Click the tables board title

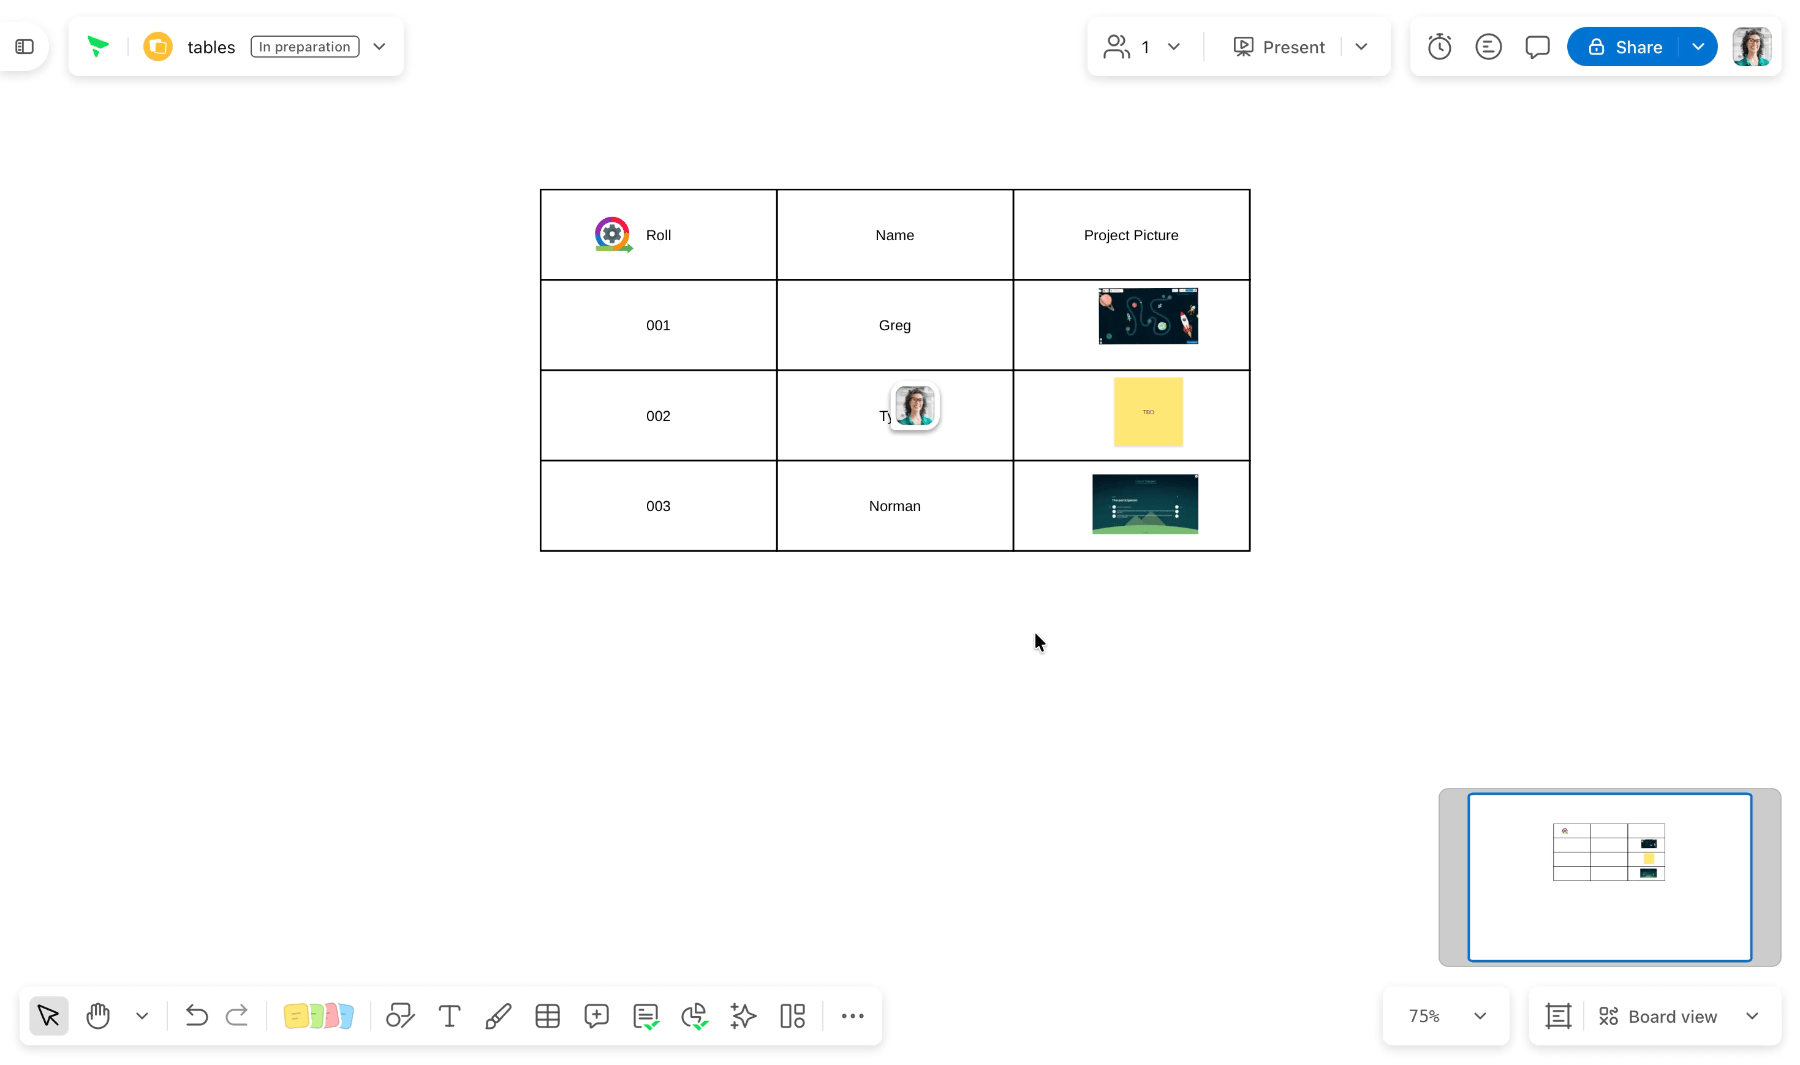coord(211,47)
